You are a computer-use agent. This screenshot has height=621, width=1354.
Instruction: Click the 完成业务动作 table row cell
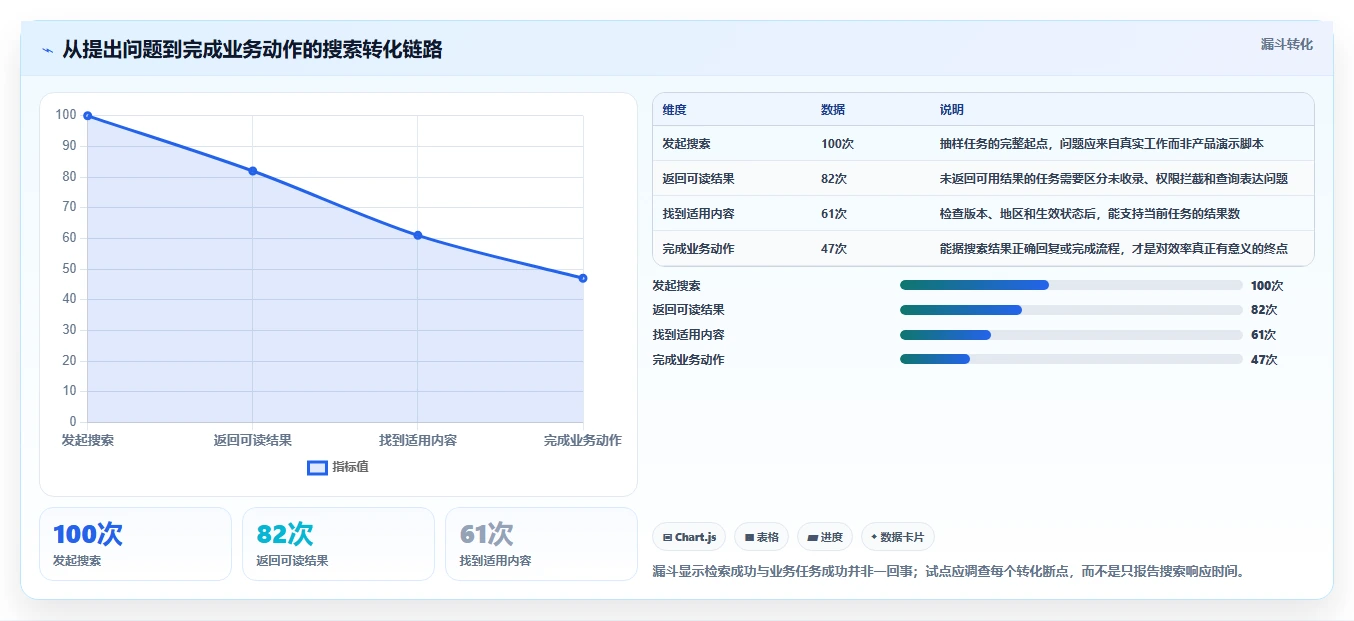698,249
